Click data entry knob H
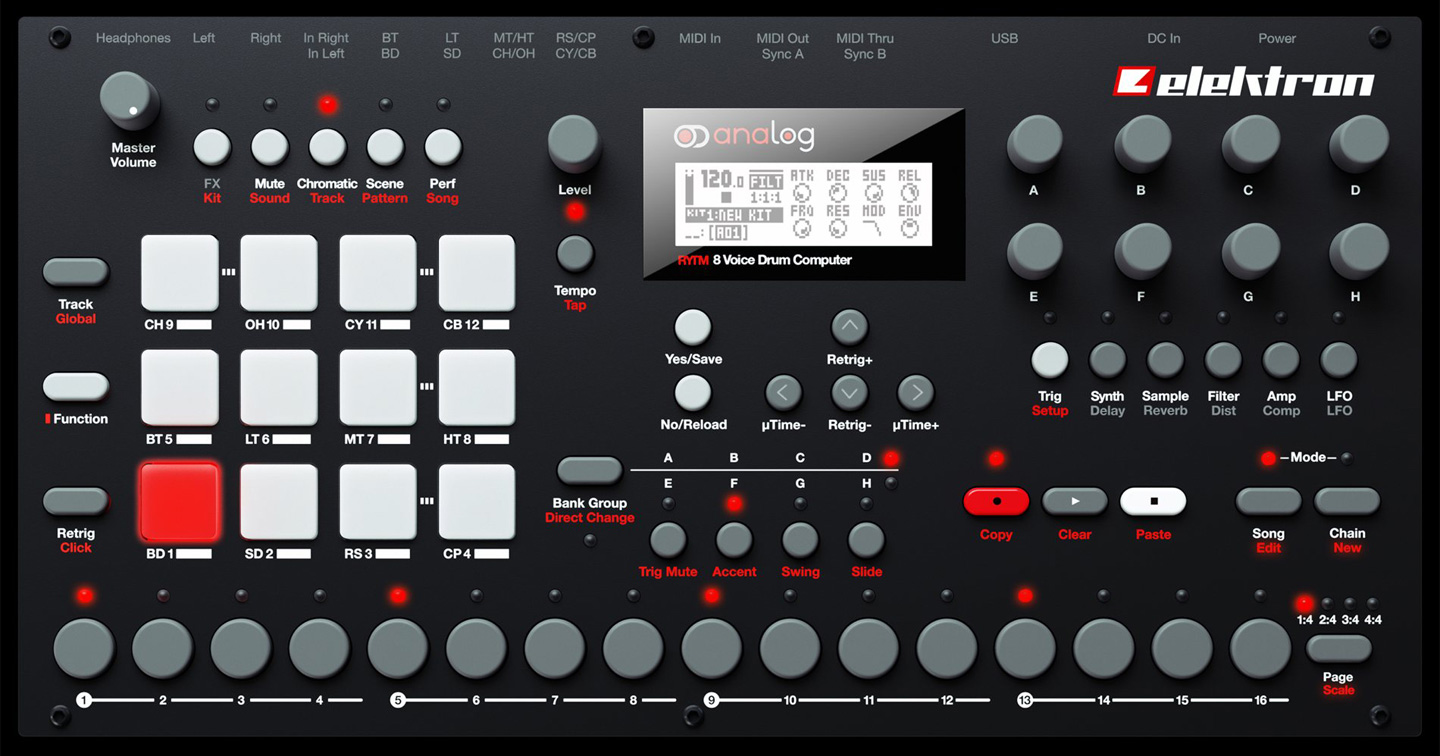The height and width of the screenshot is (756, 1440). coord(1358,251)
